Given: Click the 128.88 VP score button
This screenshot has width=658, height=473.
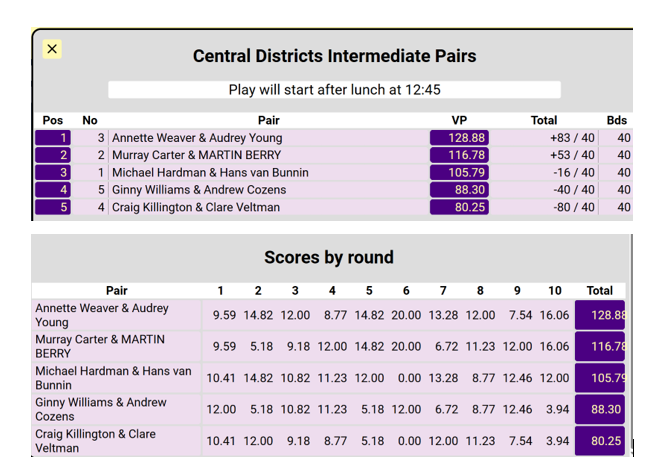Looking at the screenshot, I should pyautogui.click(x=459, y=138).
